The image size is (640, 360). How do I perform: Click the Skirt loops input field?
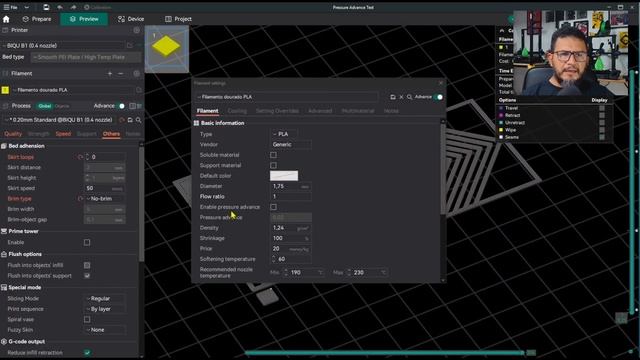(x=104, y=157)
